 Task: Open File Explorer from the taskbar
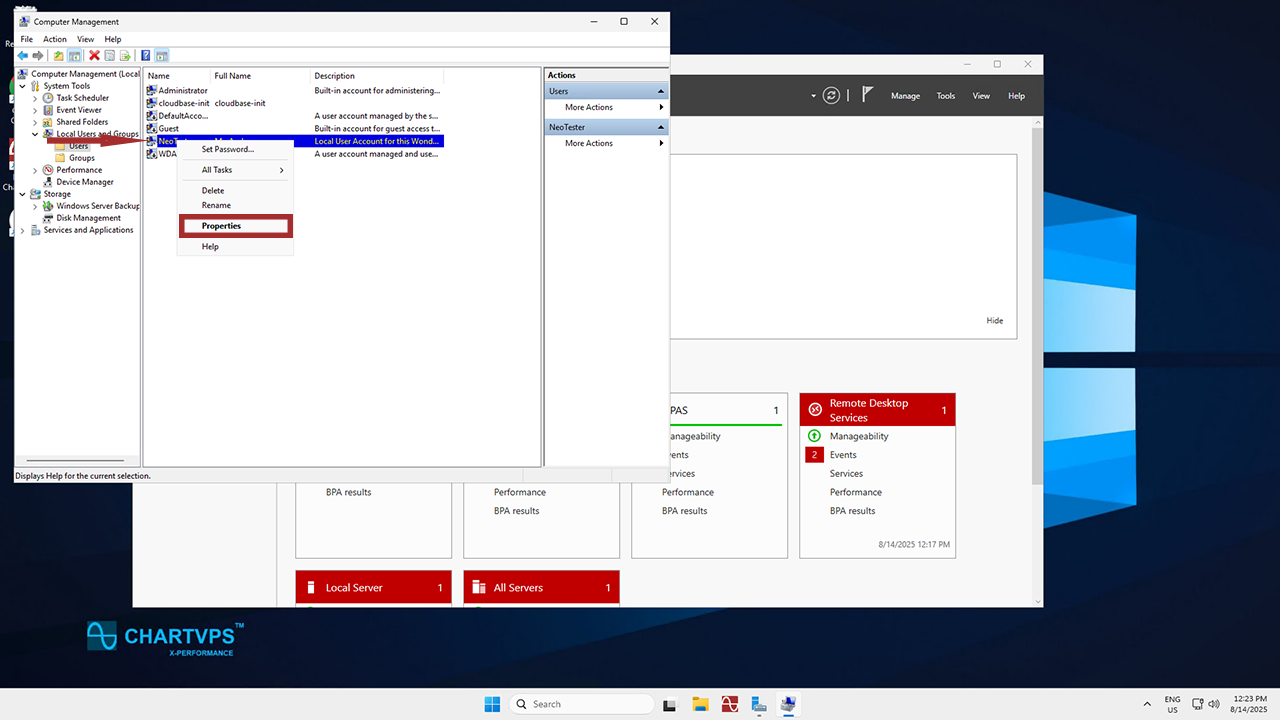click(x=700, y=704)
